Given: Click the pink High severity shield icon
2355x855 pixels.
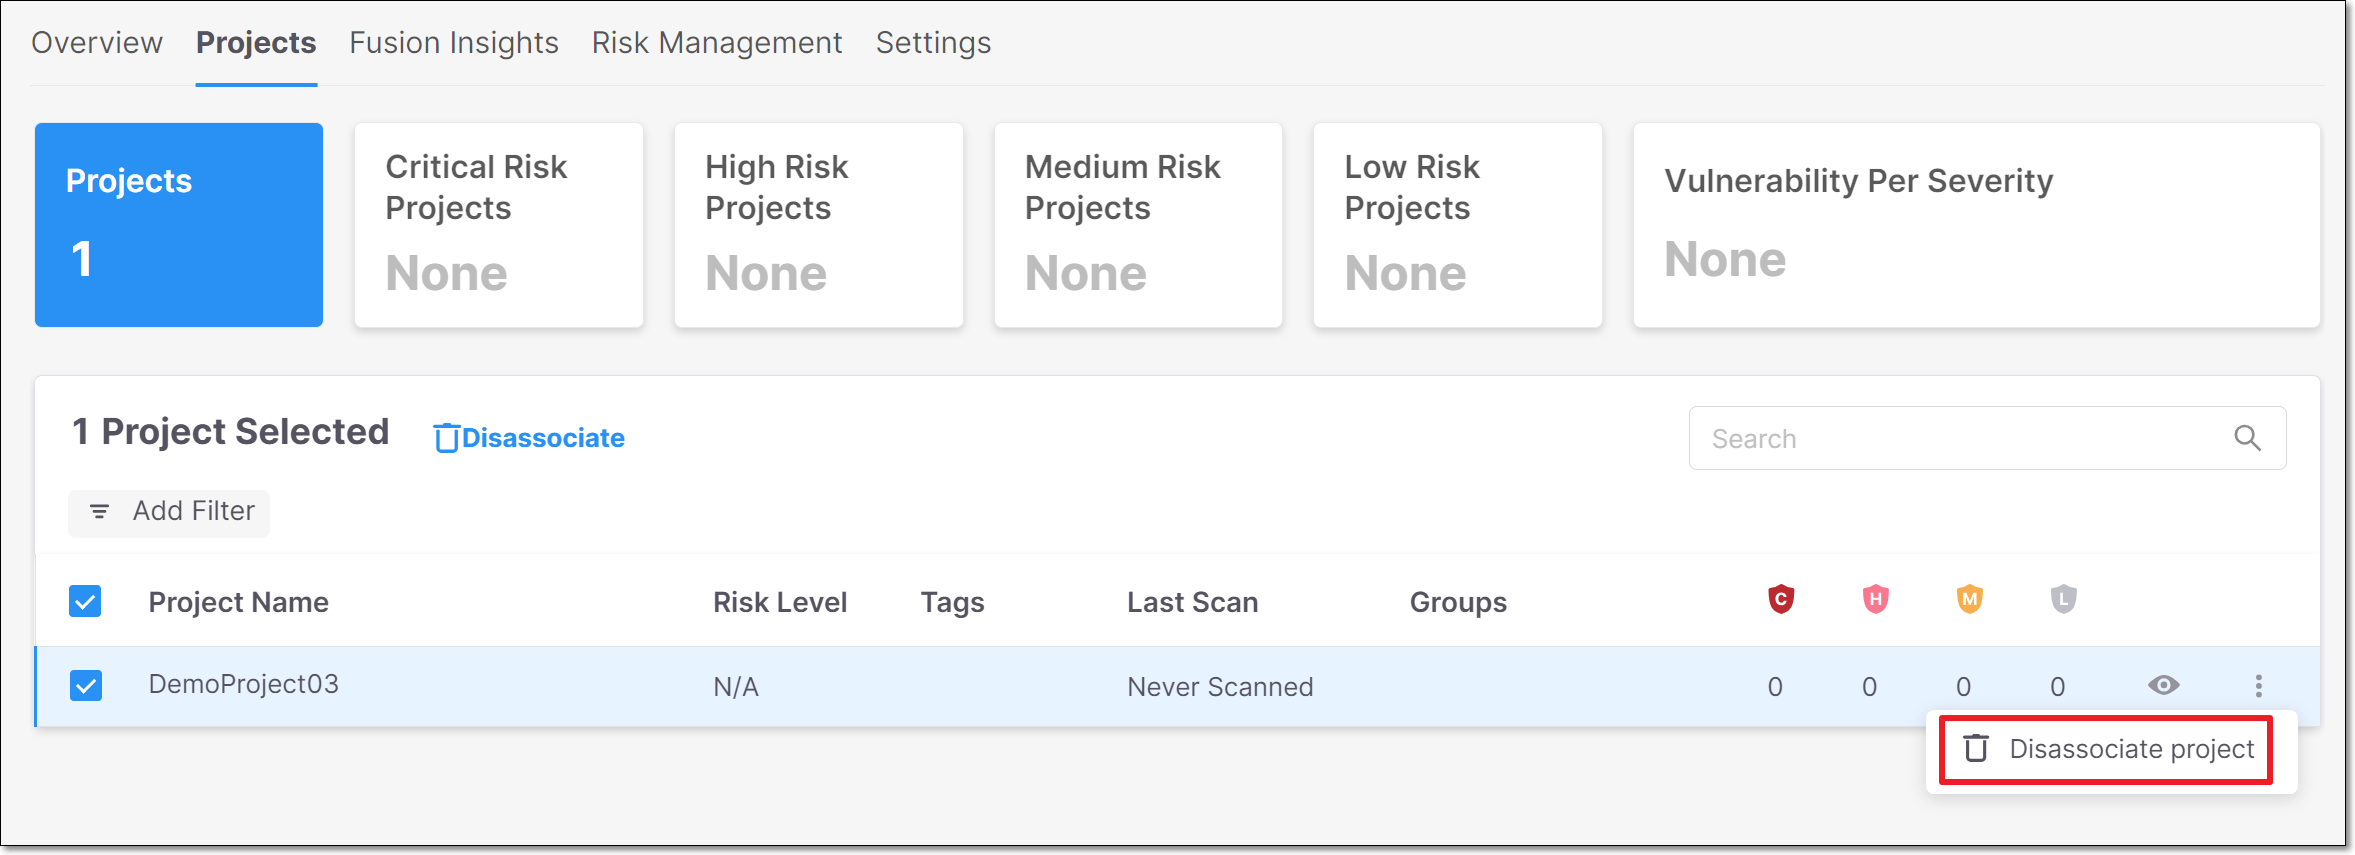Looking at the screenshot, I should (1875, 599).
